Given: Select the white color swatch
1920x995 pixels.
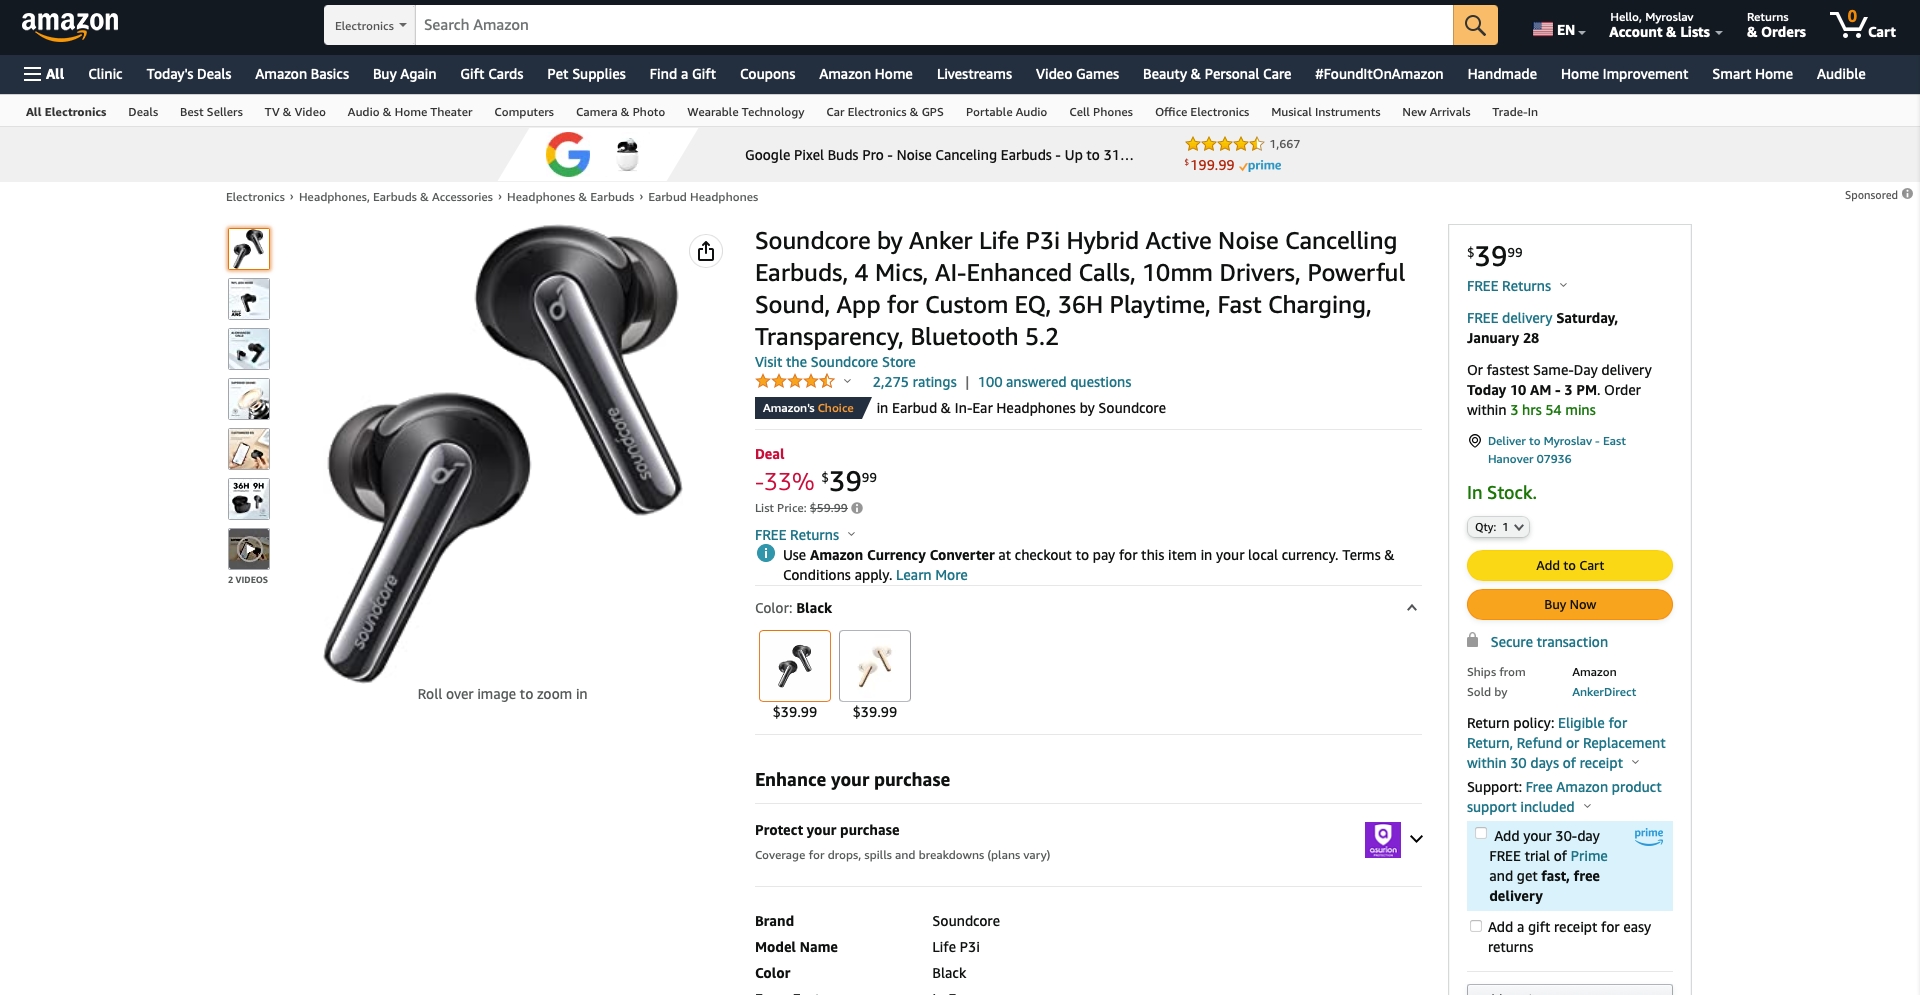Looking at the screenshot, I should point(875,666).
